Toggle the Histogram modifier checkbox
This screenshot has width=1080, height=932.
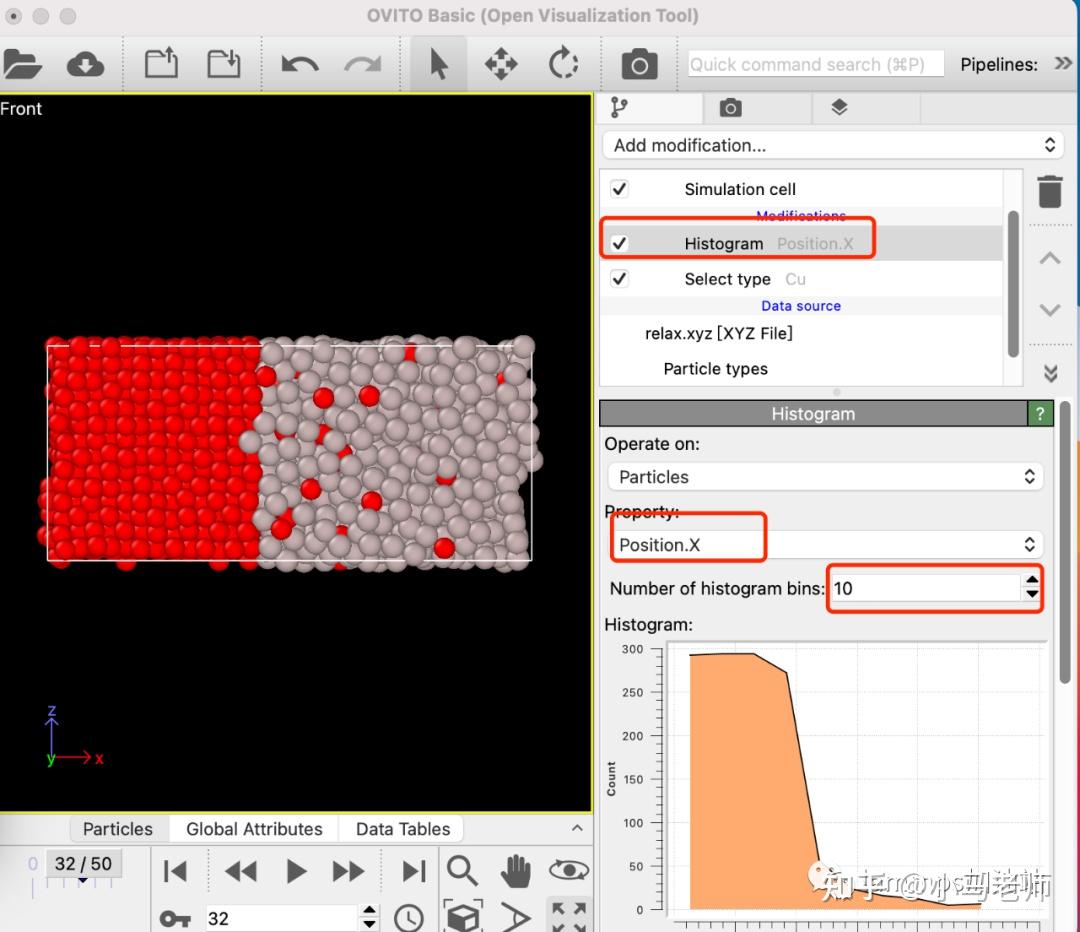pos(619,243)
